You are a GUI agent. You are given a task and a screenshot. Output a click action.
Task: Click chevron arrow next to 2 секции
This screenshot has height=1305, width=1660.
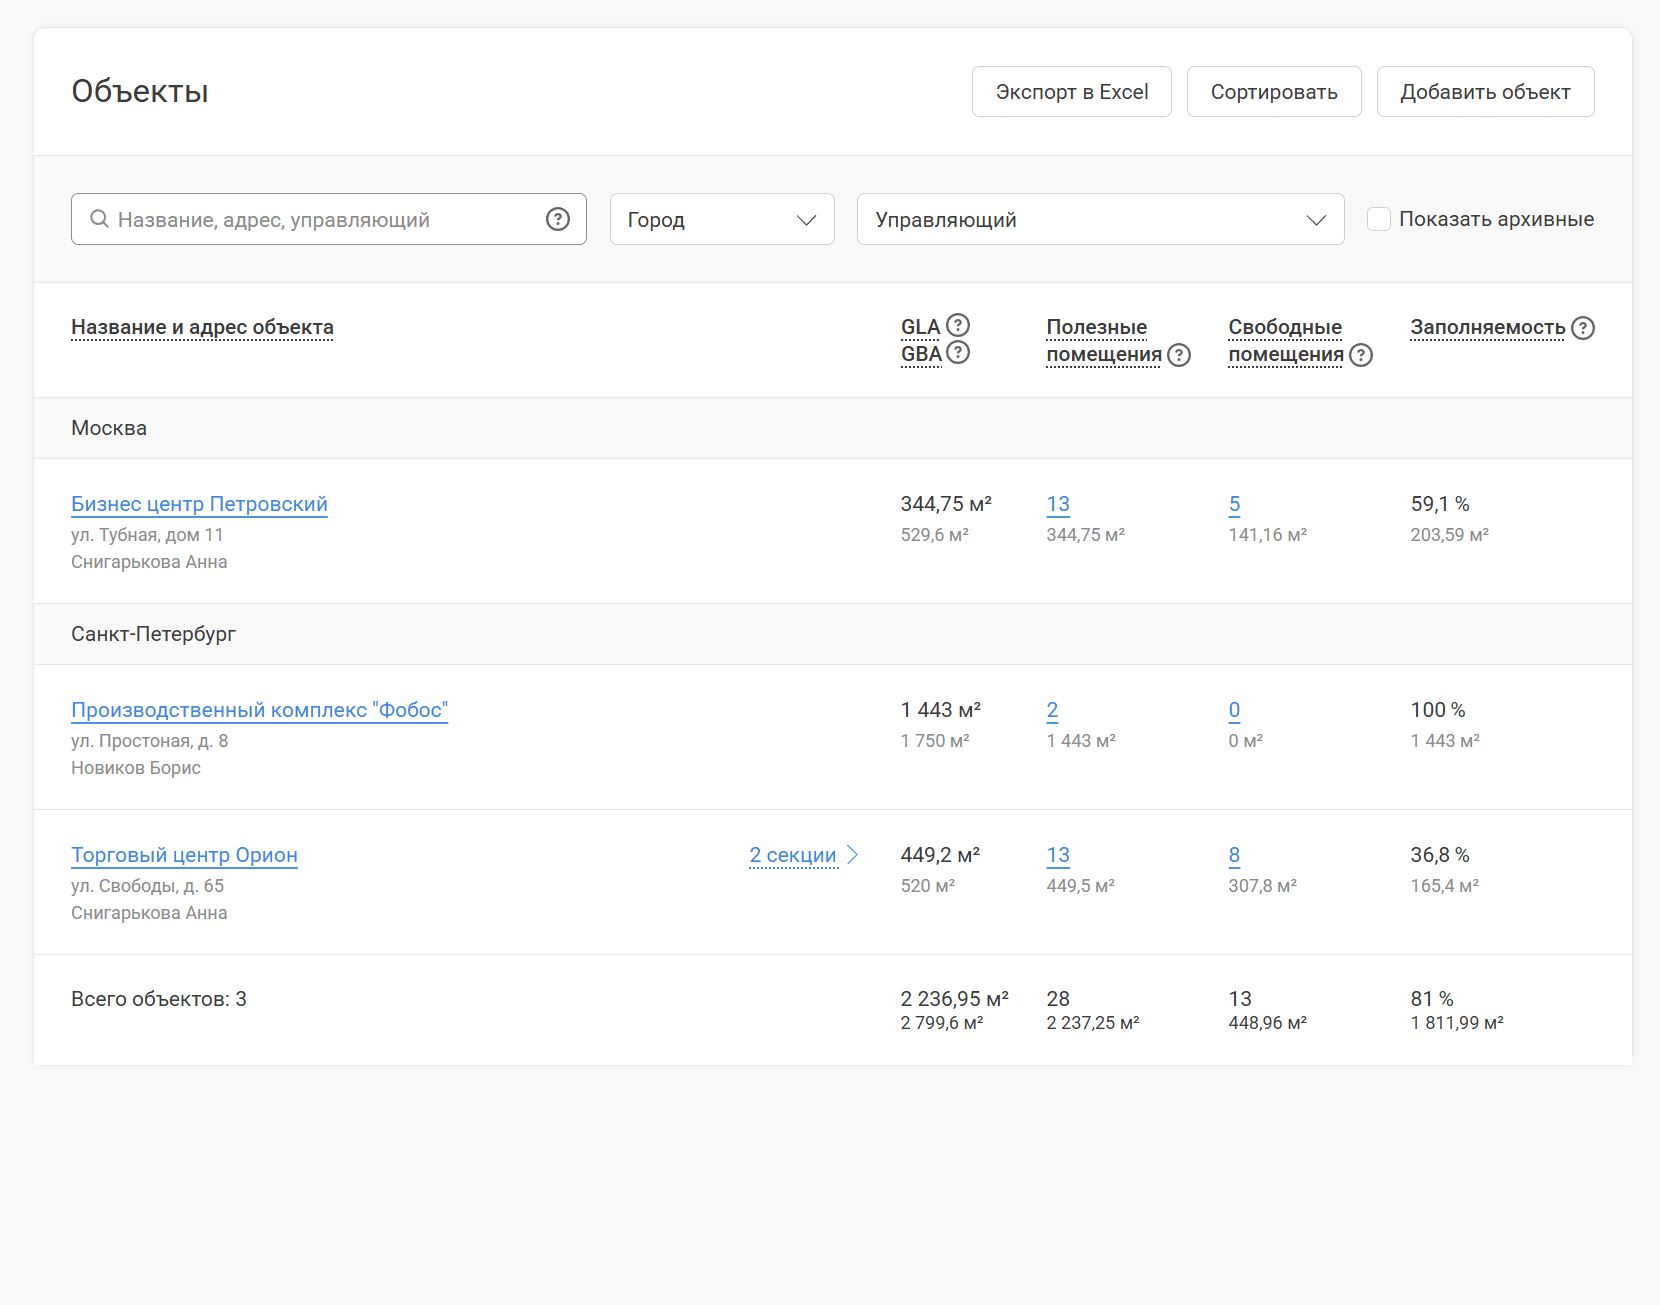tap(852, 854)
